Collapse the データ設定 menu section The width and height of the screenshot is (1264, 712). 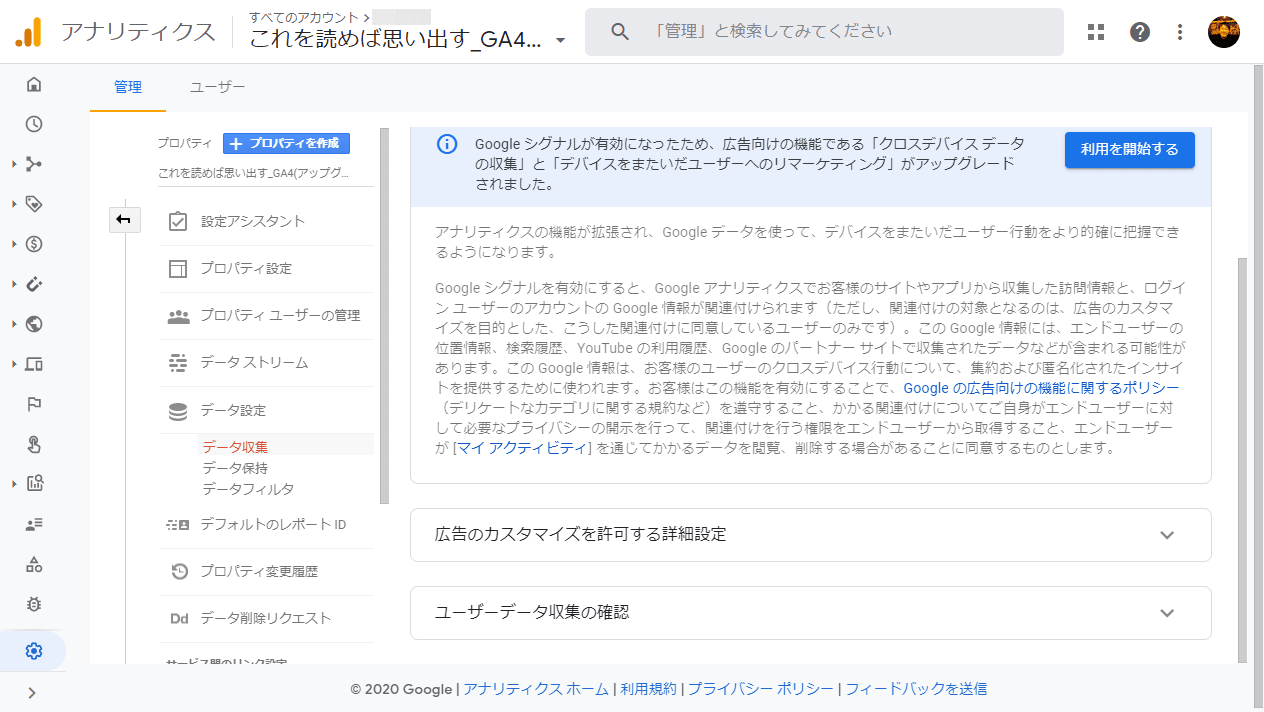(x=266, y=410)
